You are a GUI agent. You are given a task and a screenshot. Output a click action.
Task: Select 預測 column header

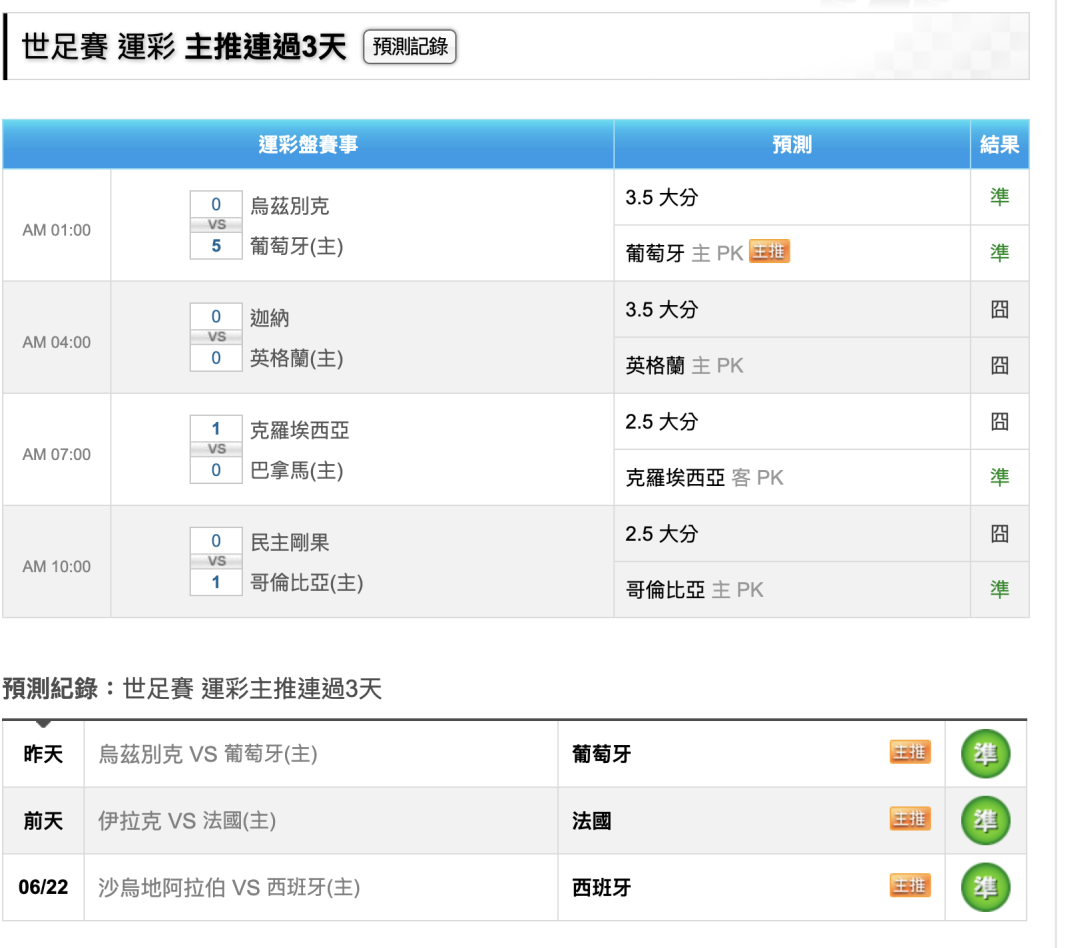coord(792,145)
